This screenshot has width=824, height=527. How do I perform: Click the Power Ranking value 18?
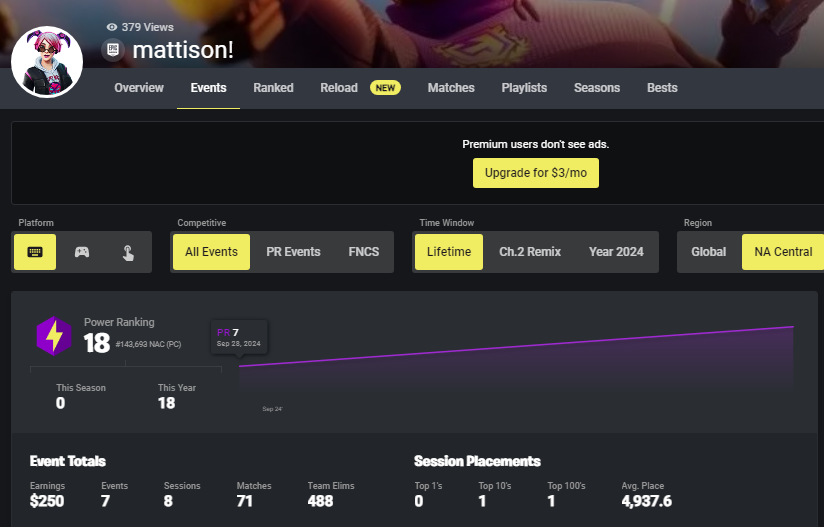click(97, 343)
